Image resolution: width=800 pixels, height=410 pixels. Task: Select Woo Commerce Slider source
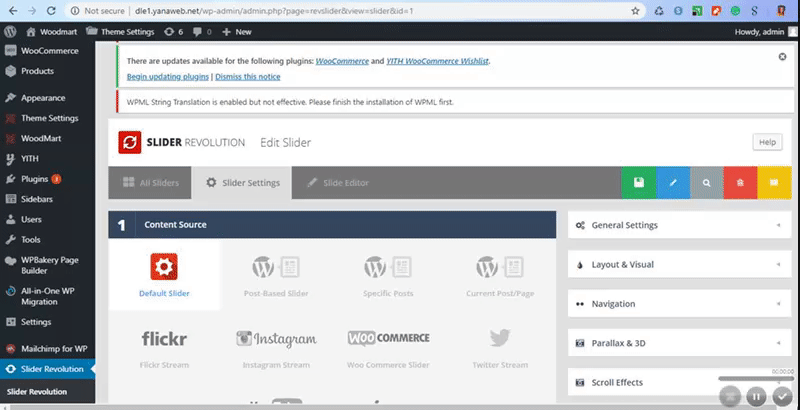tap(388, 348)
